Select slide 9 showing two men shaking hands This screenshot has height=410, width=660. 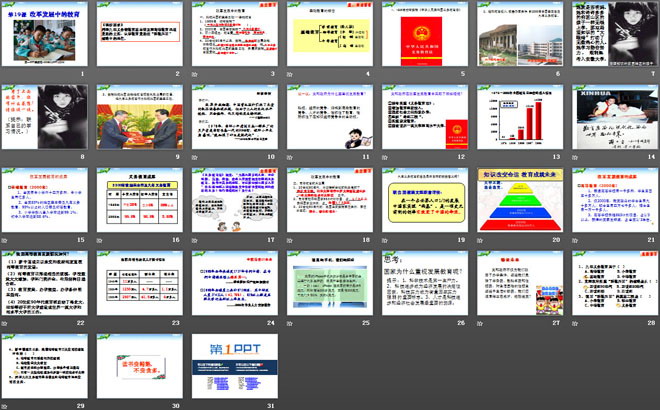(136, 117)
